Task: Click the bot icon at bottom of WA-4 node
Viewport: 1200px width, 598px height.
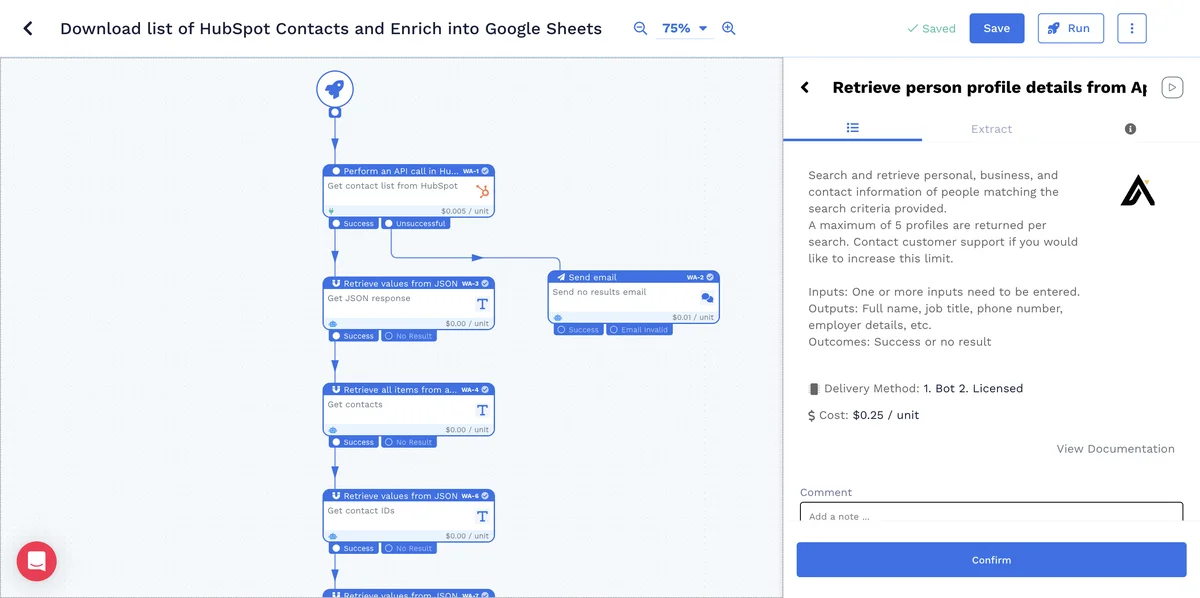Action: [332, 430]
